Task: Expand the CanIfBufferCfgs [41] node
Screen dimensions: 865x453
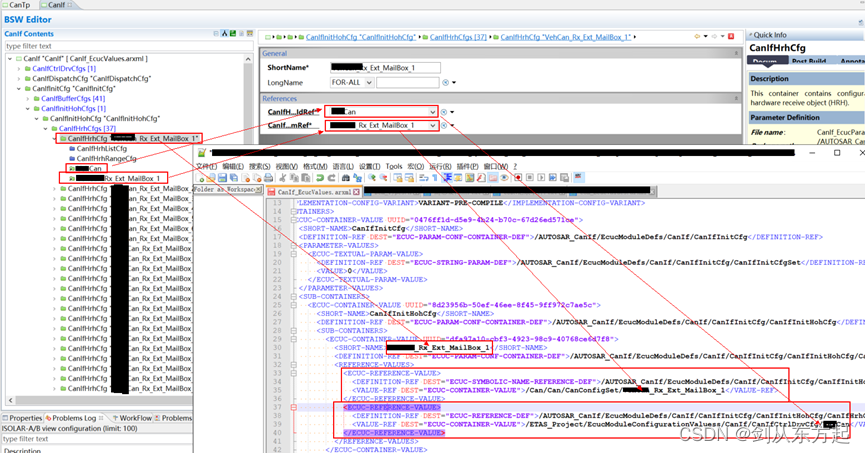Action: point(28,98)
